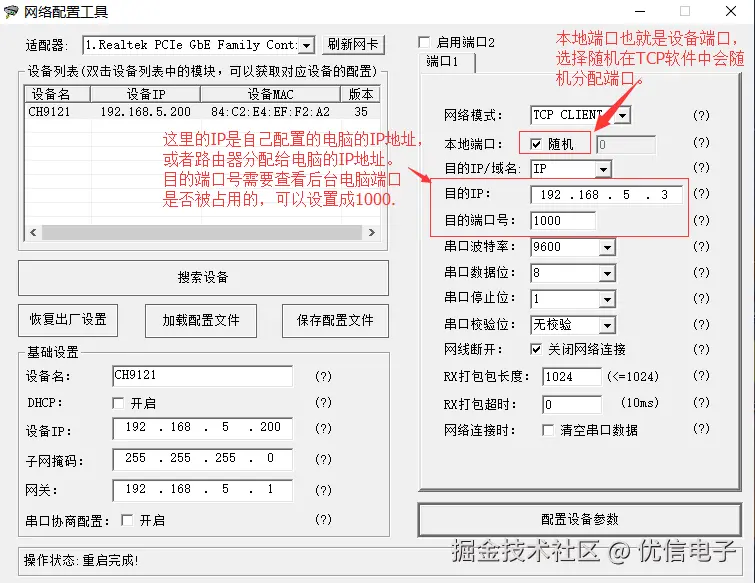Click the 刷新网卡 button

tap(353, 45)
